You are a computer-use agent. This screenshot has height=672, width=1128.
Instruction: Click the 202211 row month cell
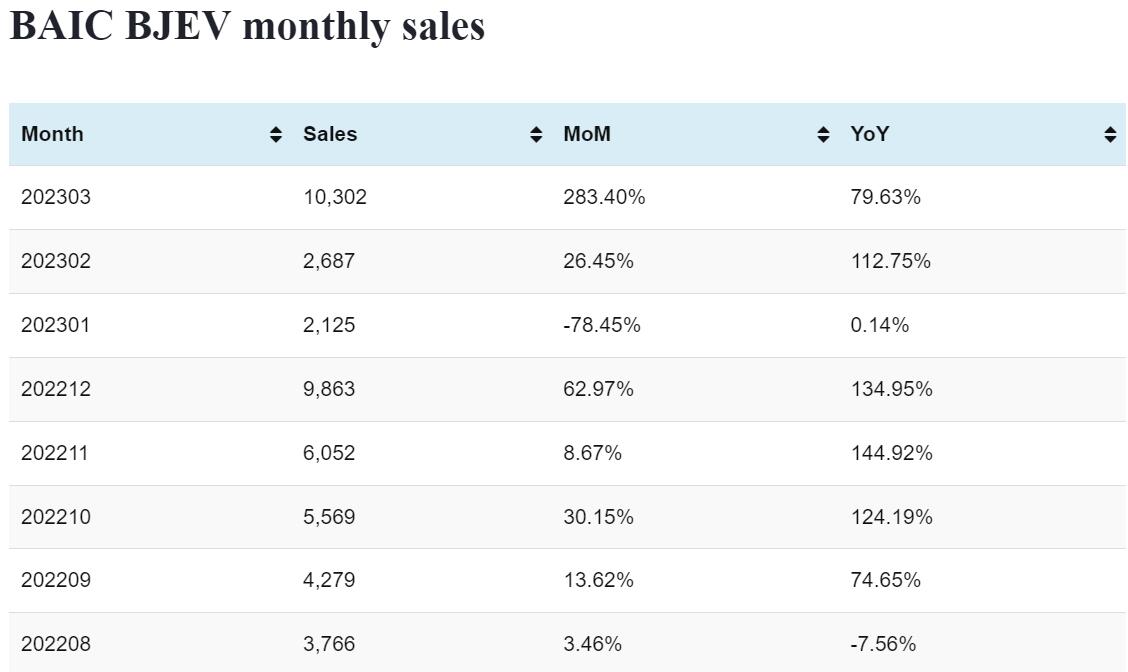coord(55,453)
